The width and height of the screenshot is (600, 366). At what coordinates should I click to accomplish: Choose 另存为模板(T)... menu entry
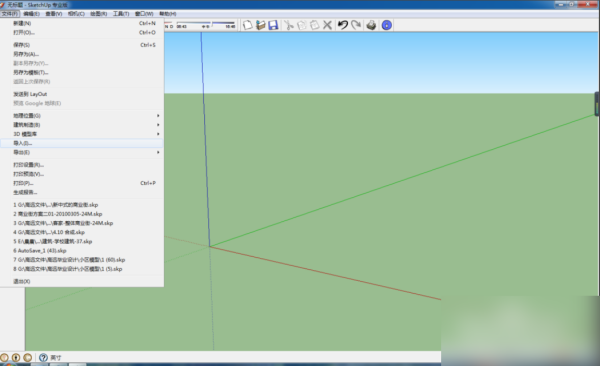pos(82,72)
